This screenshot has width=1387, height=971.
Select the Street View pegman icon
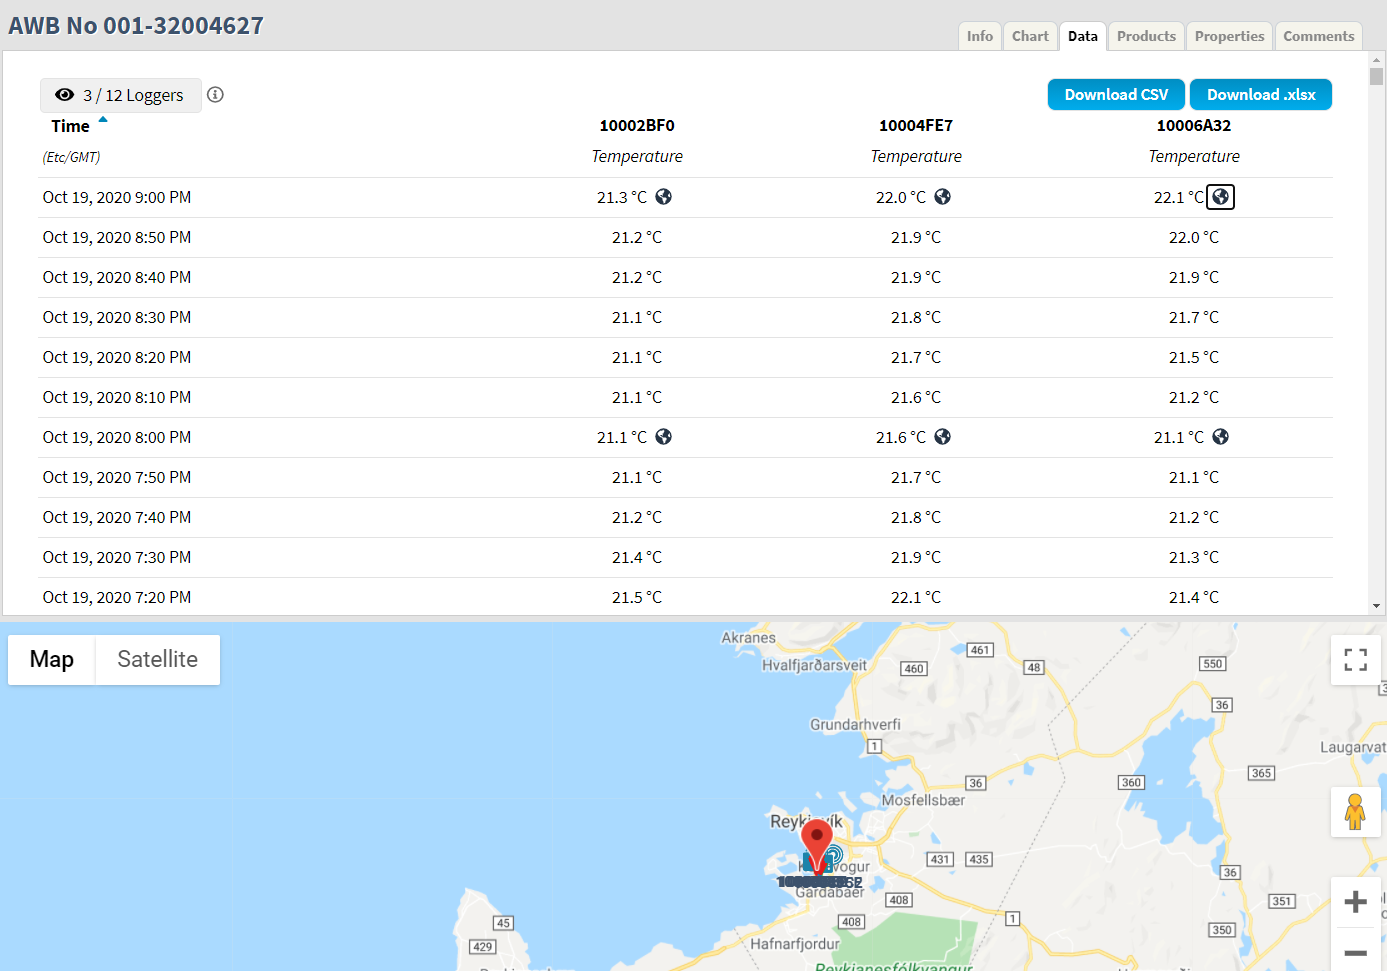pyautogui.click(x=1356, y=812)
